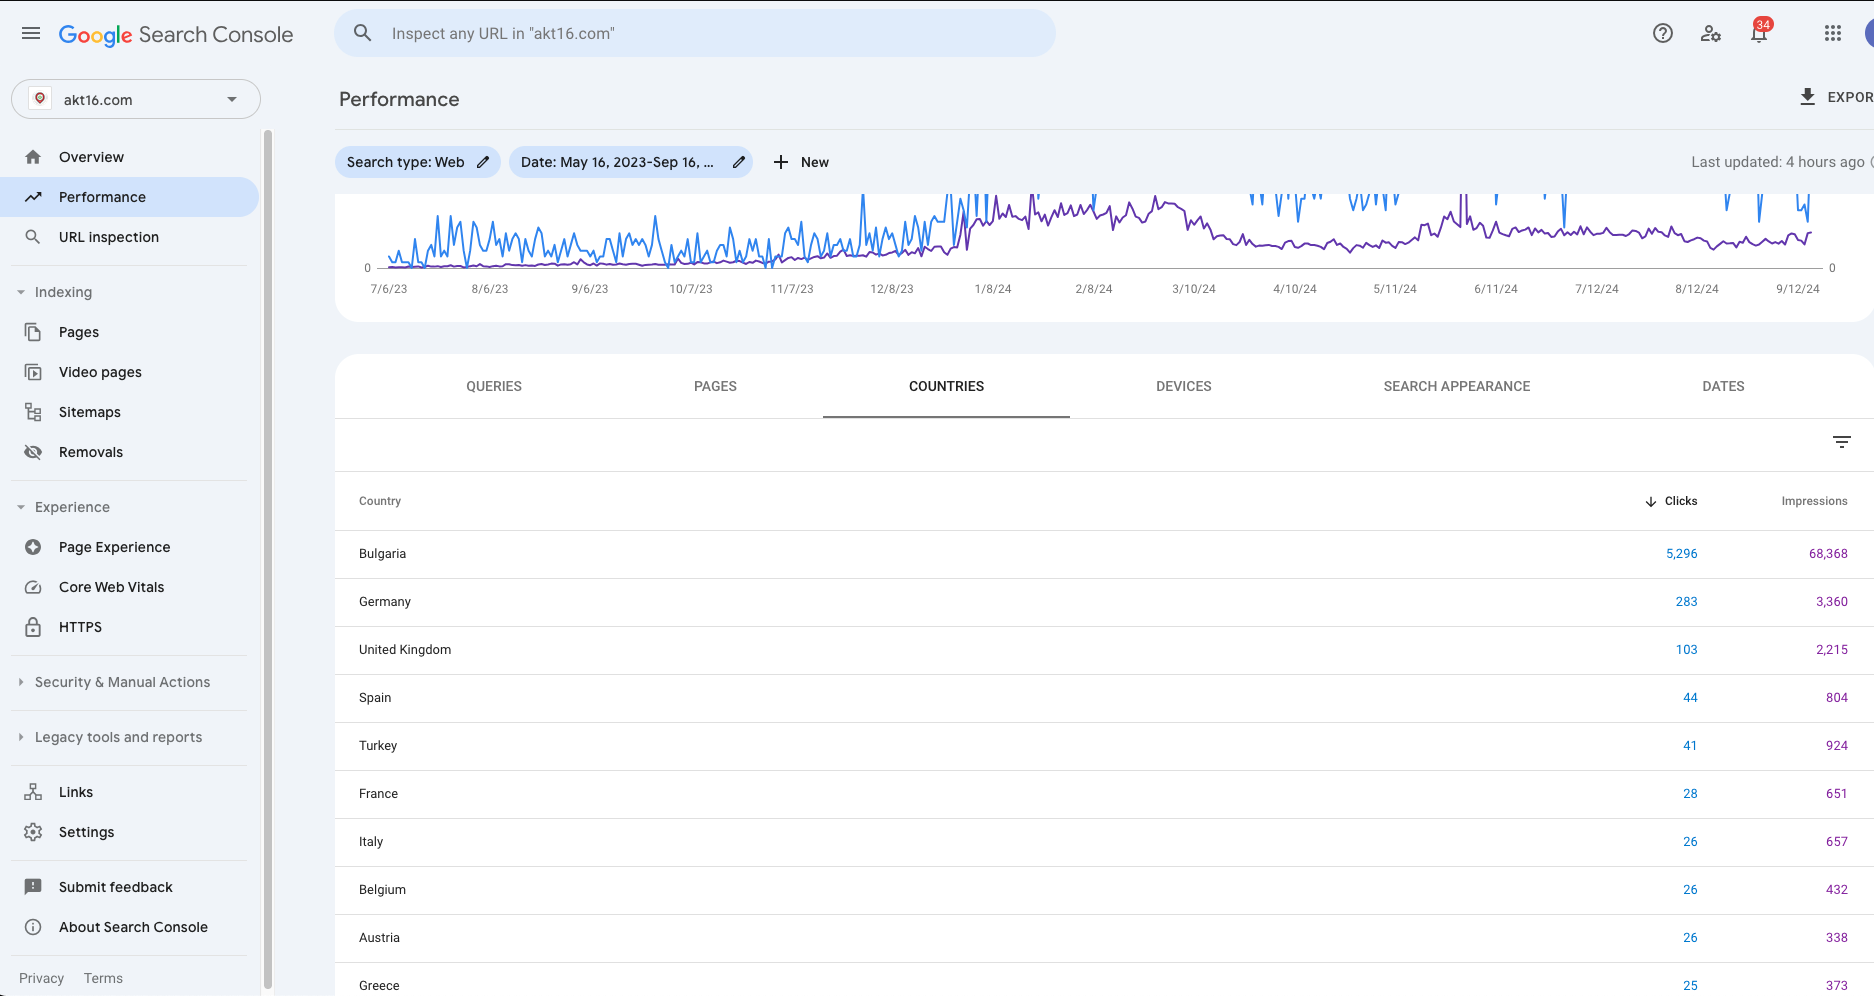
Task: Click the Submit feedback icon
Action: tap(33, 887)
